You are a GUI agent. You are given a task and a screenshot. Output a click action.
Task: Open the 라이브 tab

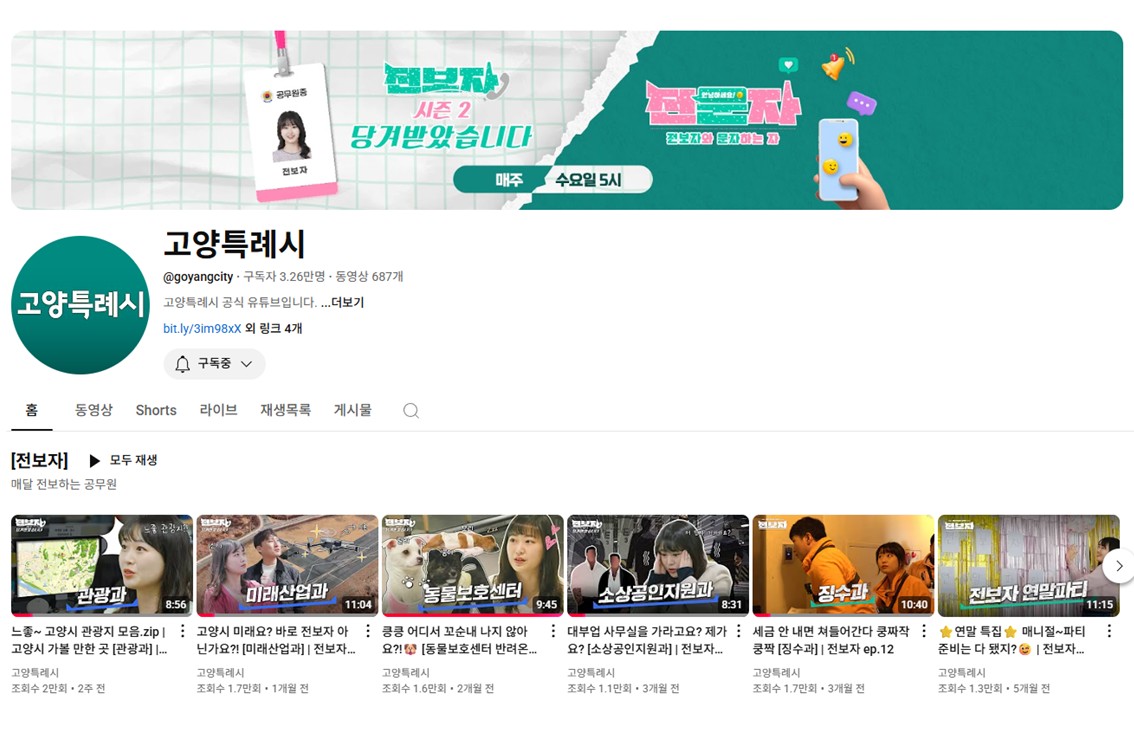coord(218,410)
